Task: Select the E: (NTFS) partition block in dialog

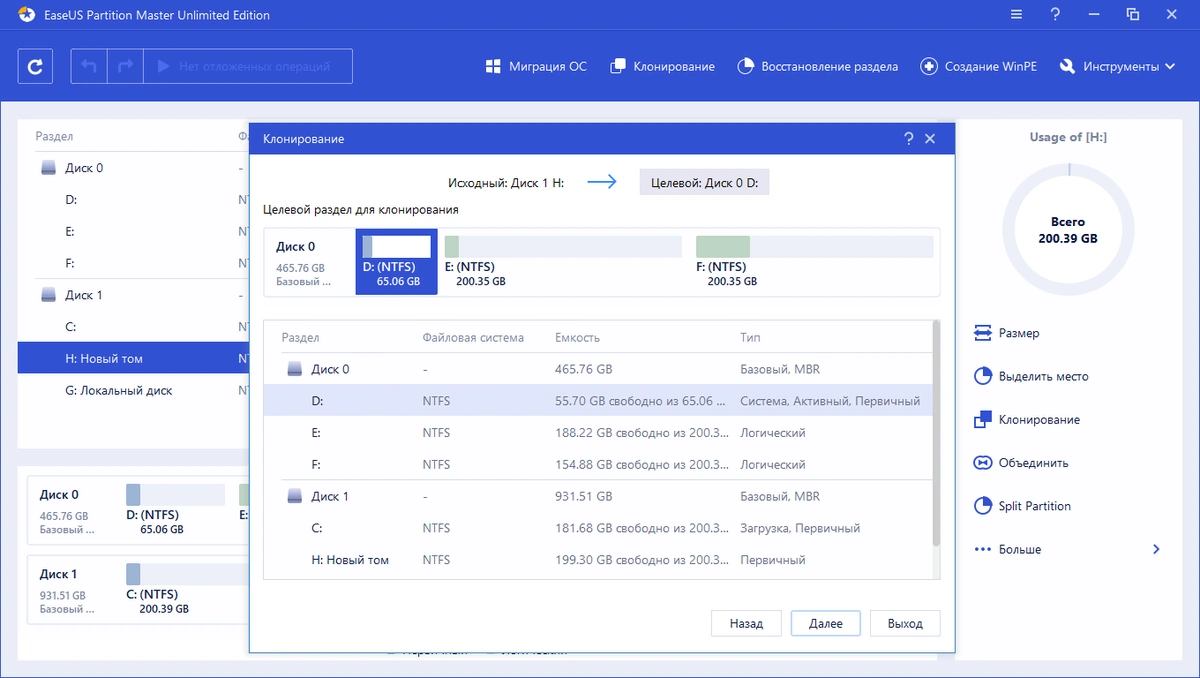Action: tap(562, 262)
